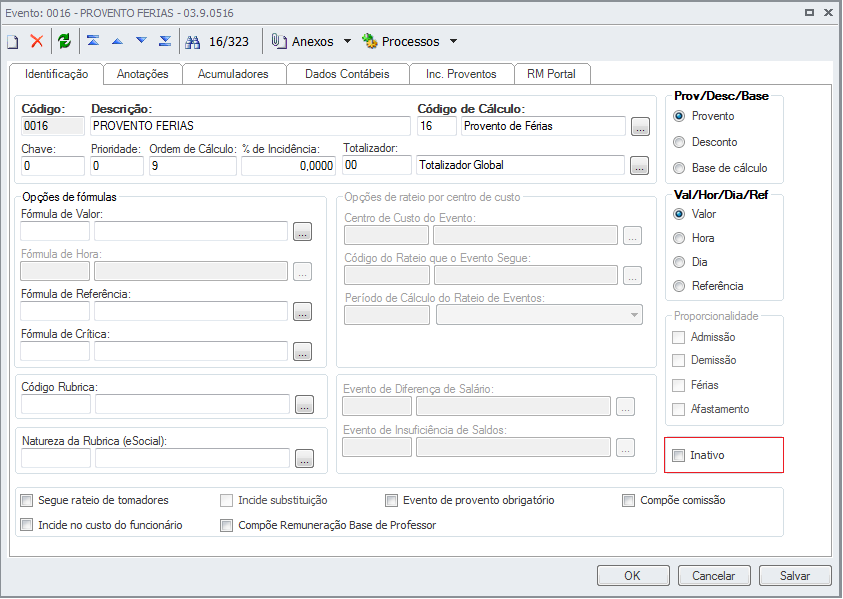Viewport: 843px width, 599px height.
Task: Open lookup for Código de Cálculo
Action: [x=640, y=127]
